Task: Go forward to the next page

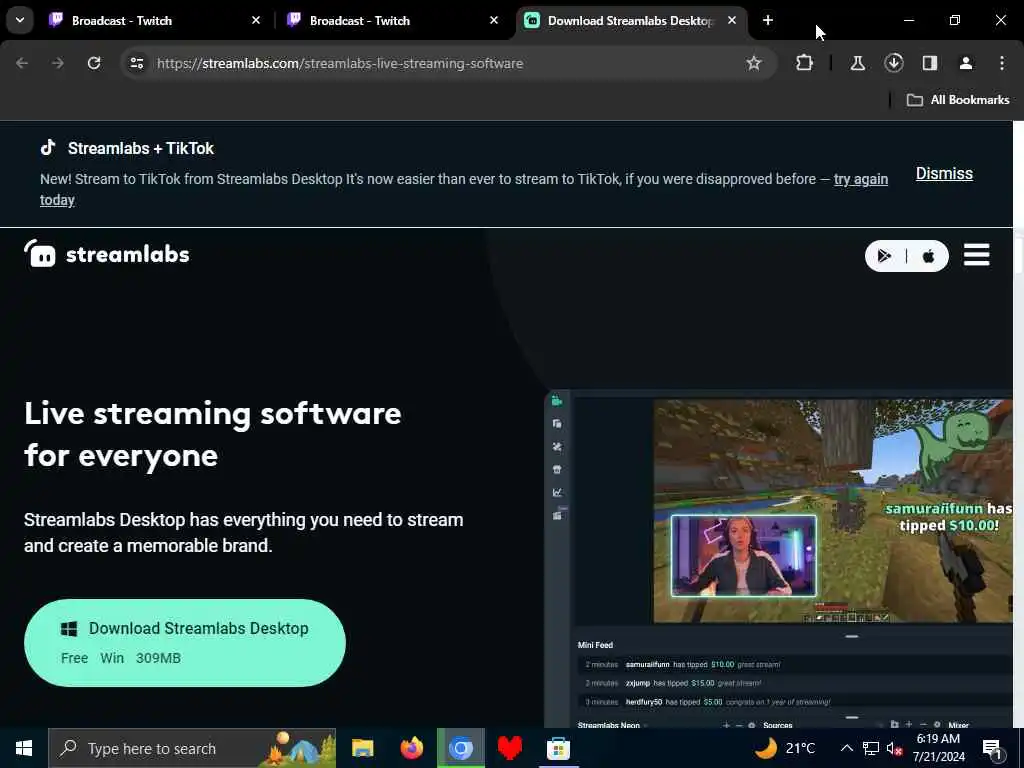Action: coord(58,63)
